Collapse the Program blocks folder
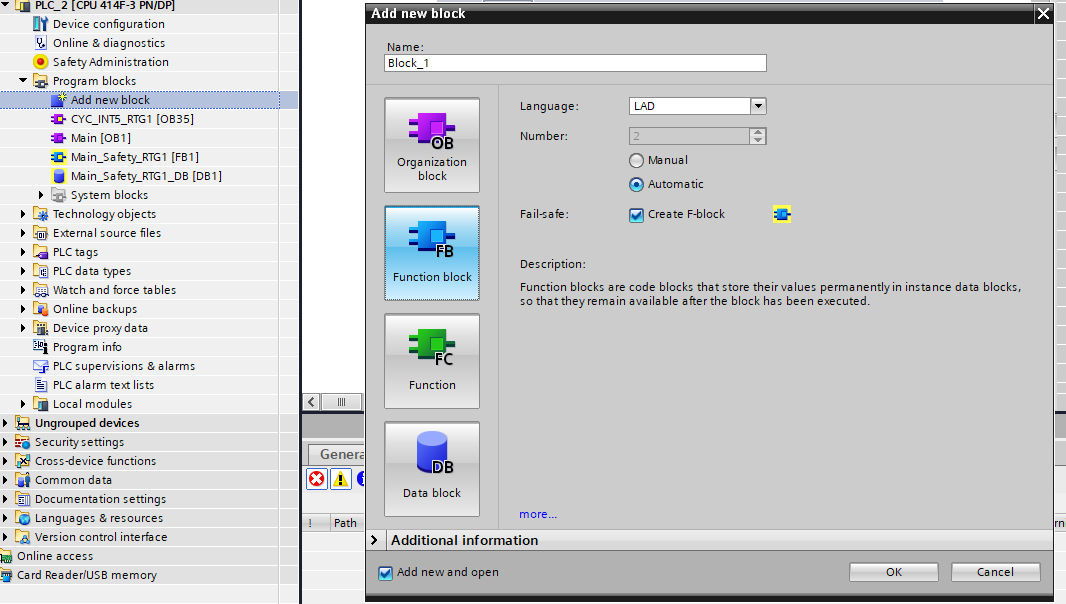This screenshot has width=1066, height=604. pos(24,81)
